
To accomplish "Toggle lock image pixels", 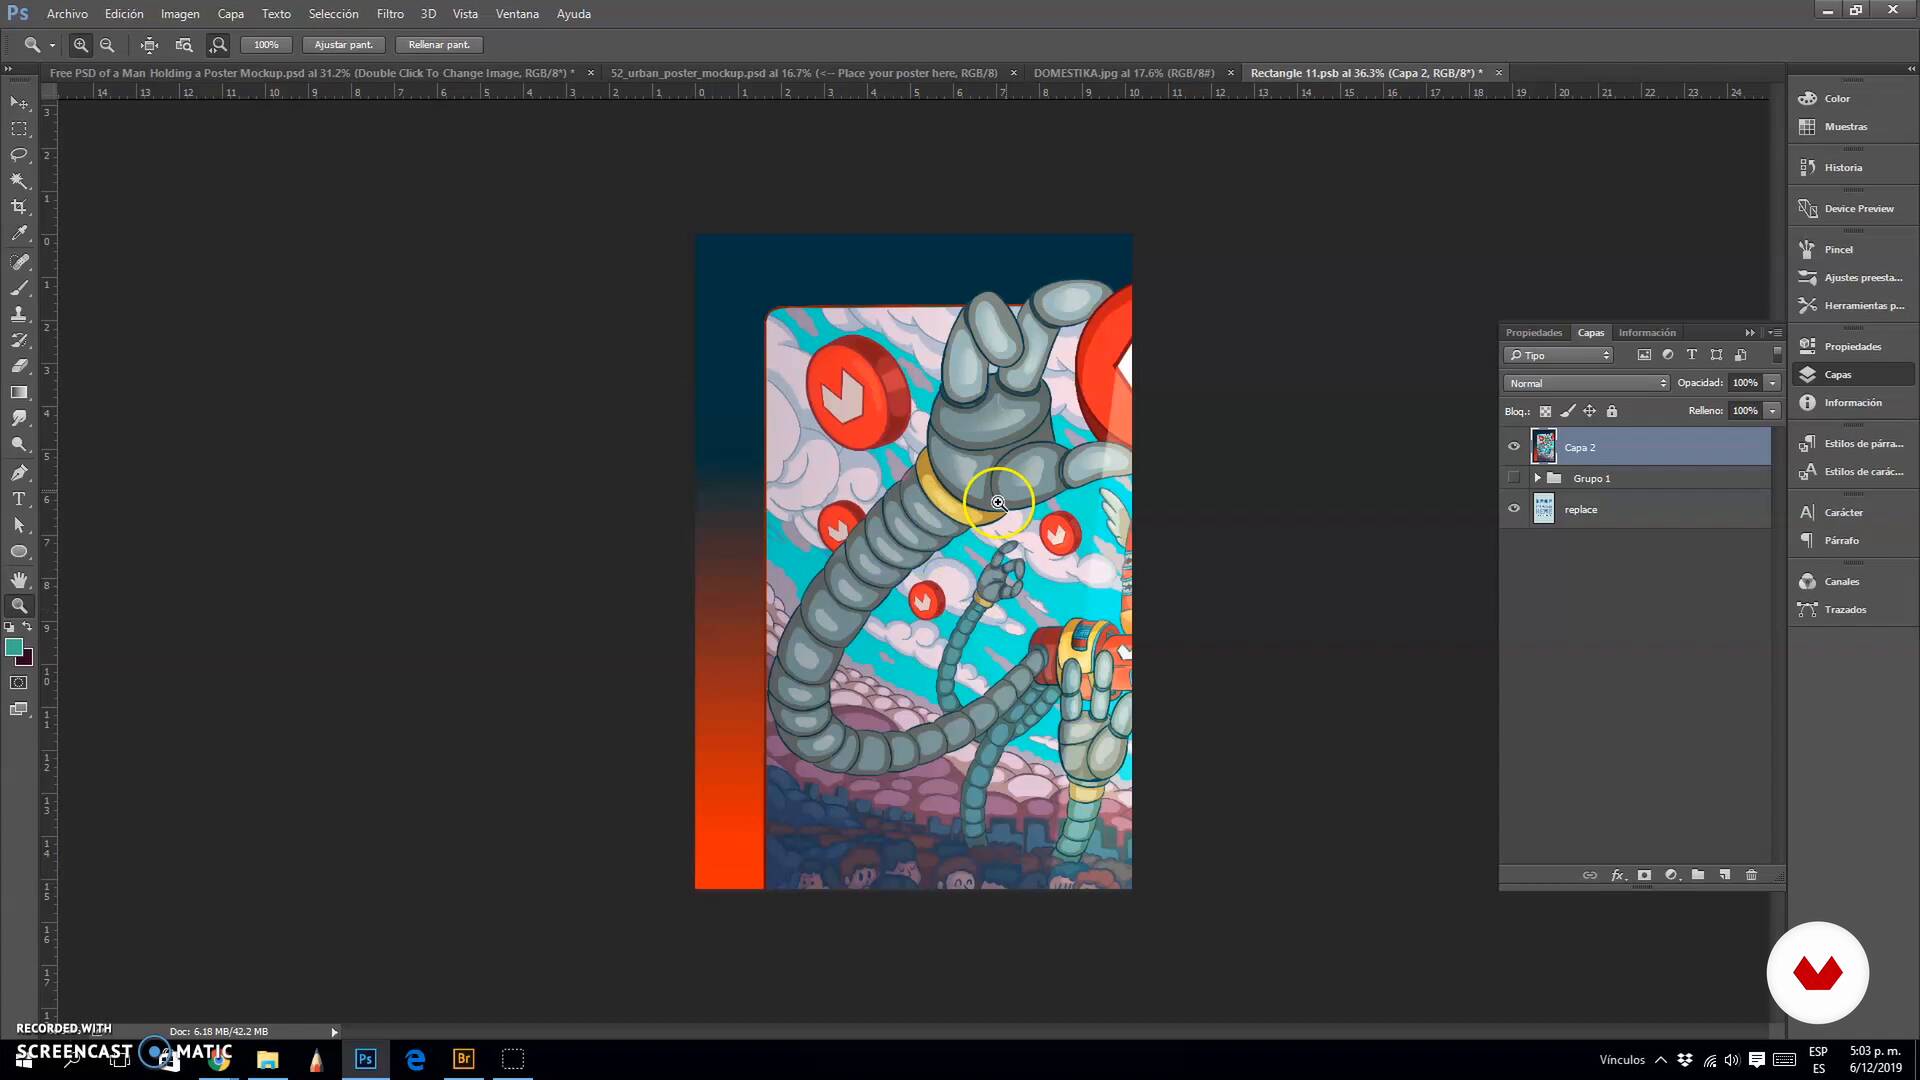I will (x=1567, y=411).
